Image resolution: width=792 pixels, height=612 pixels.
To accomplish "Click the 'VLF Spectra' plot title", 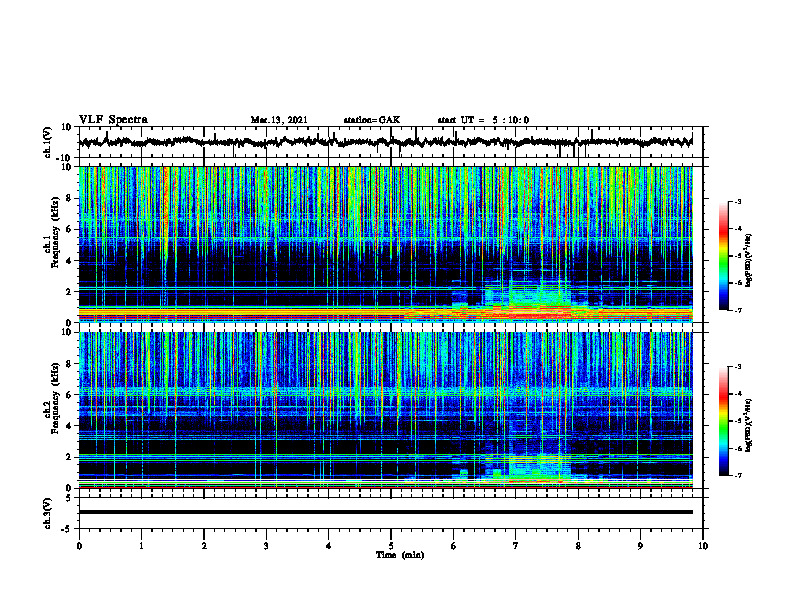I will 113,120.
